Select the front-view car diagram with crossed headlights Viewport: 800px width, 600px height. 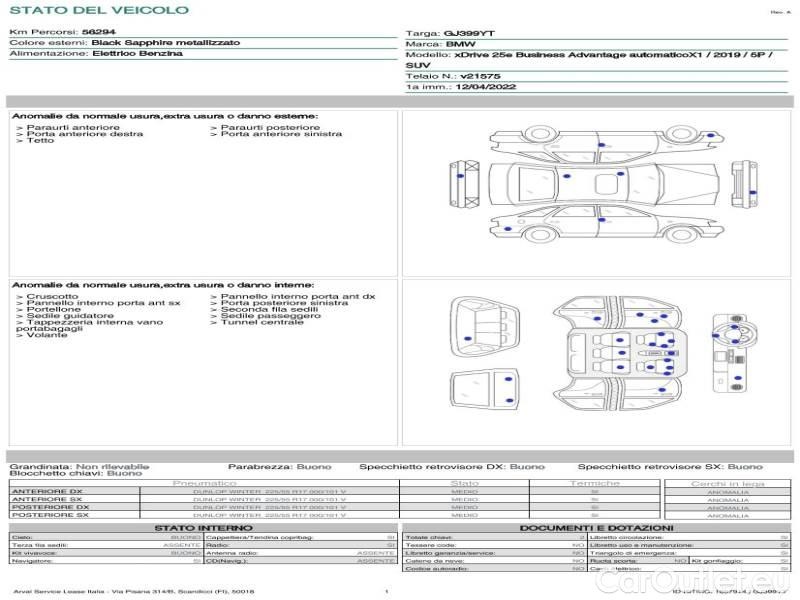[465, 184]
